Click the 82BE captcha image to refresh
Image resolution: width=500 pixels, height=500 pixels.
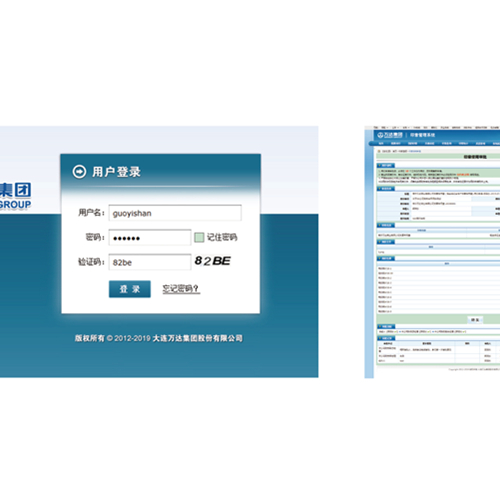tap(213, 261)
